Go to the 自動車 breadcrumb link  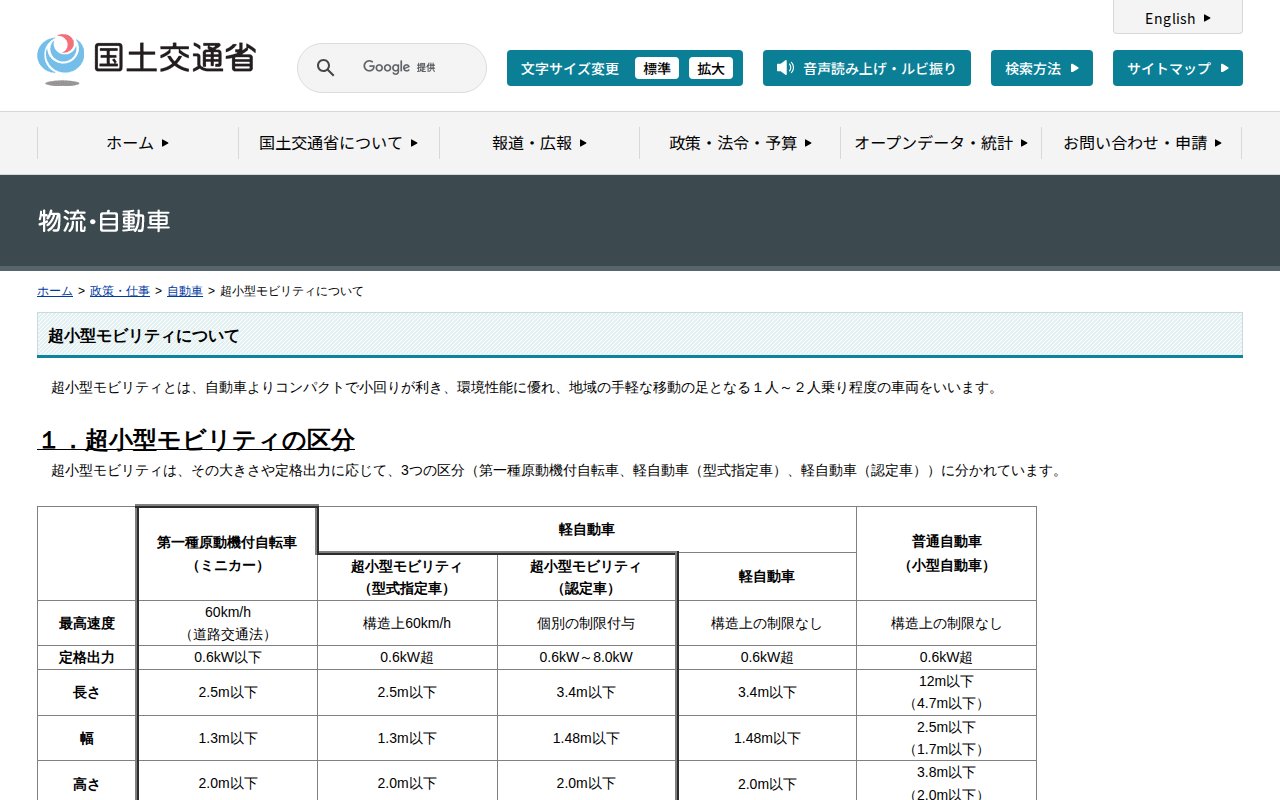click(x=185, y=291)
